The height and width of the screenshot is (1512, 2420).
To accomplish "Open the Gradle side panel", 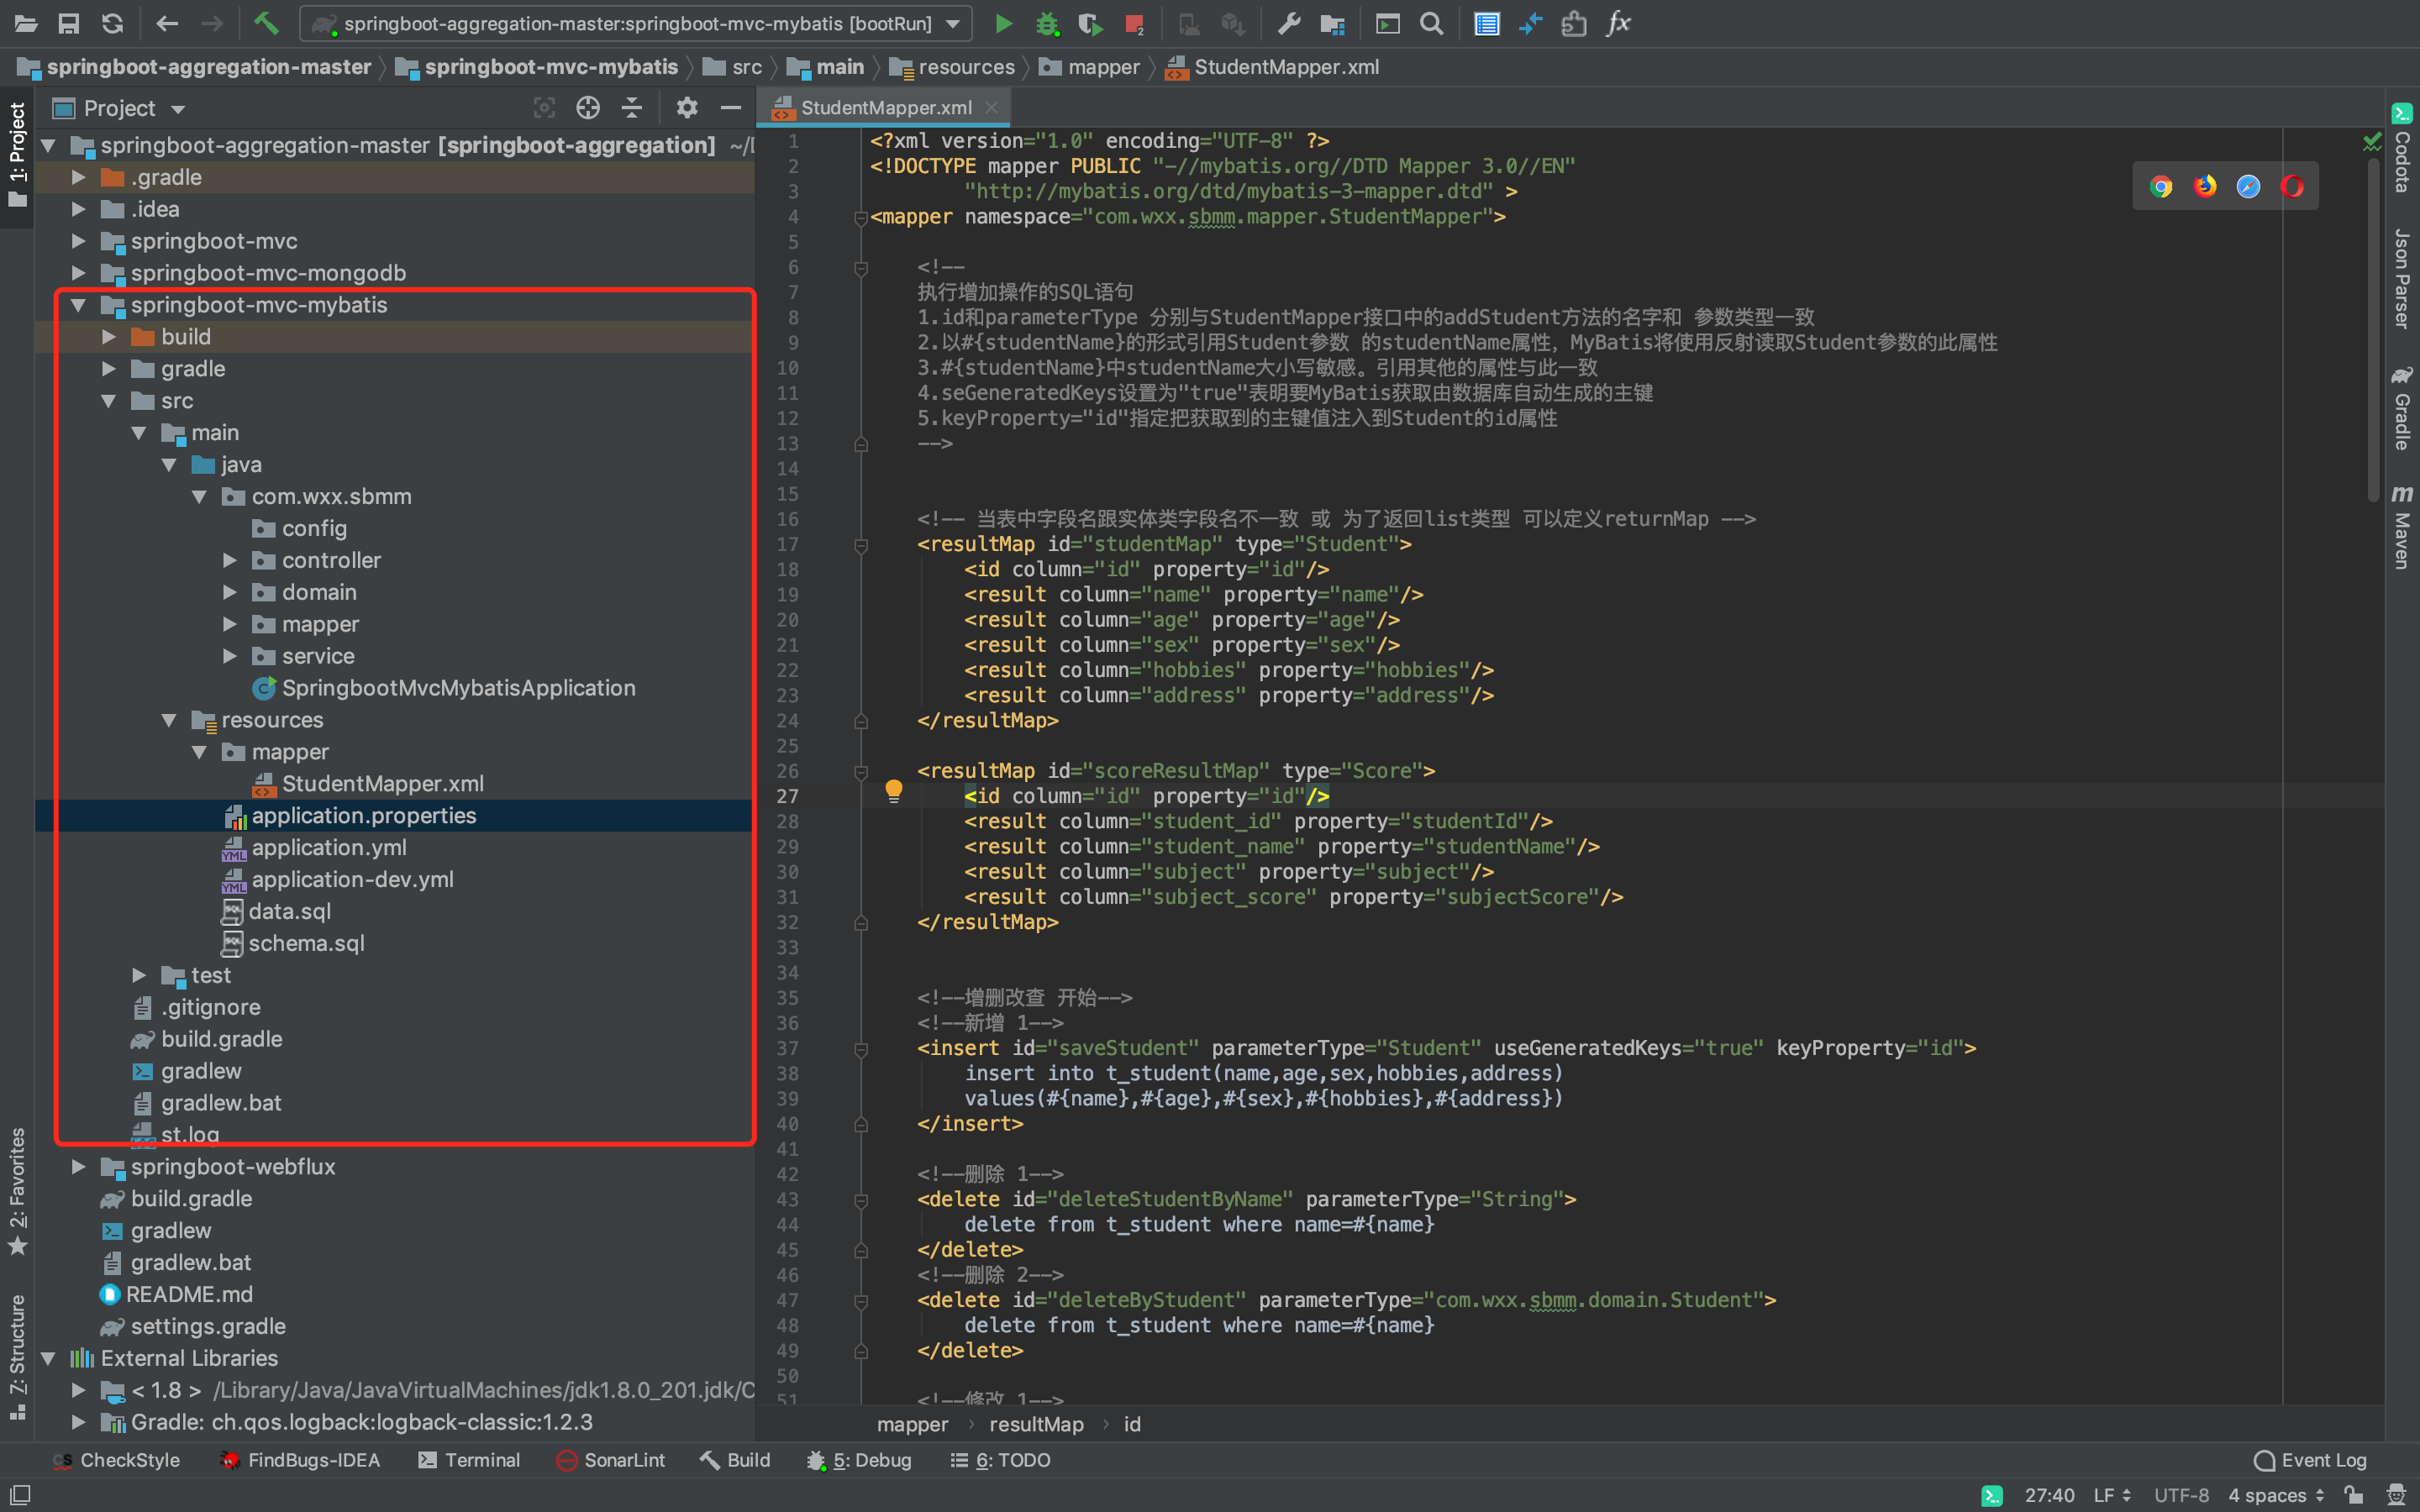I will [2402, 408].
